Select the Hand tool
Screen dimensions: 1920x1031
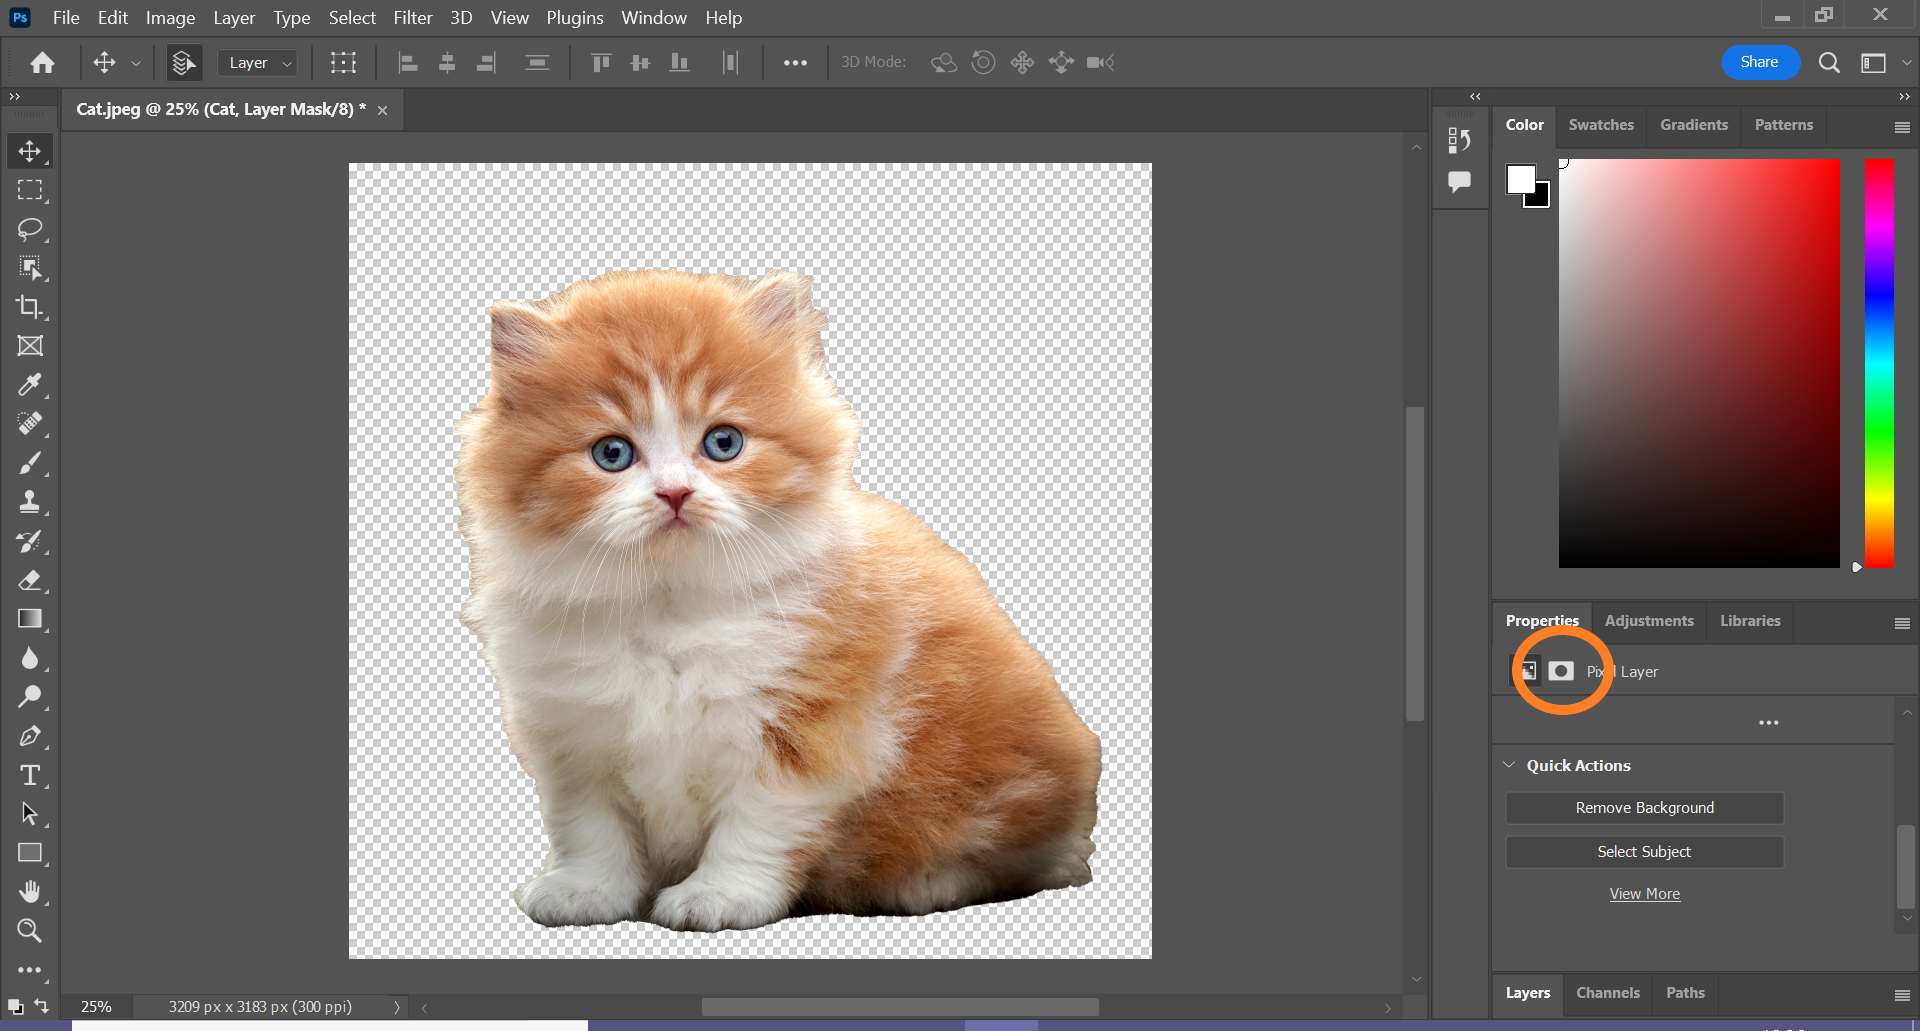coord(30,892)
